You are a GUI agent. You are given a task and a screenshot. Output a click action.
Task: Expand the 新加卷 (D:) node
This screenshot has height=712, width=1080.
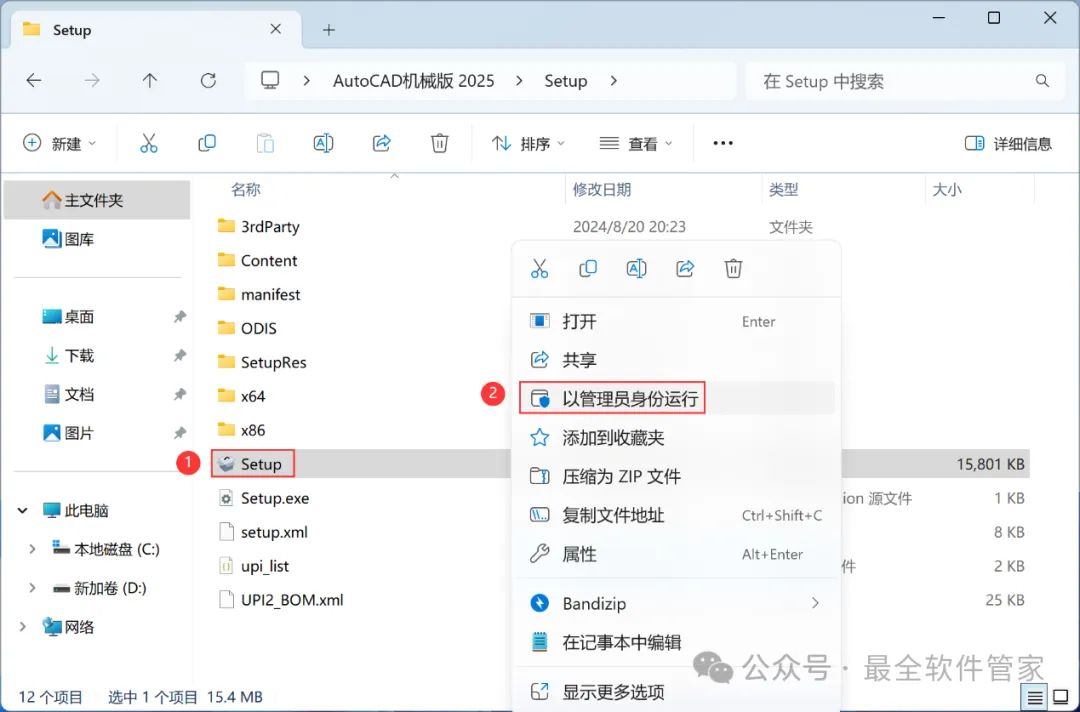point(32,587)
